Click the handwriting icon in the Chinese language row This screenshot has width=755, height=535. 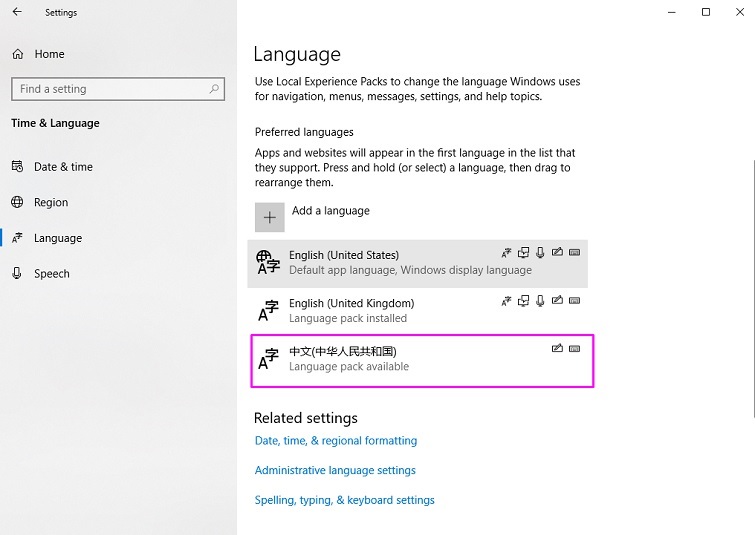(558, 349)
